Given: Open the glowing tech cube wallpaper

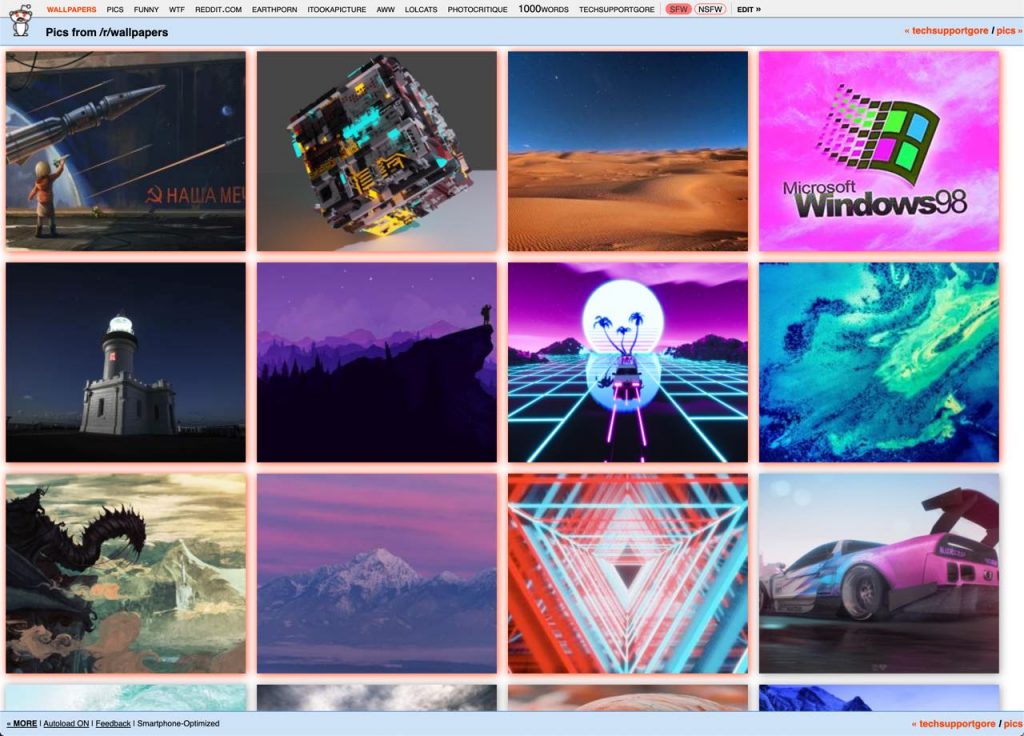Looking at the screenshot, I should [x=377, y=151].
